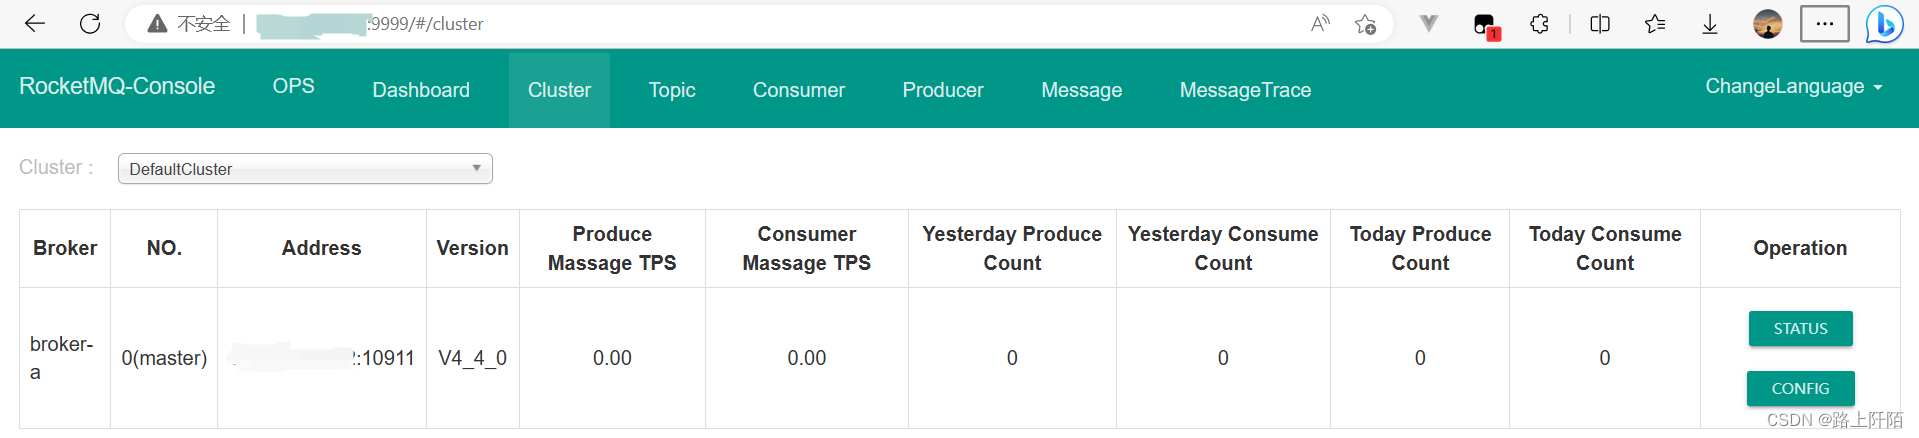Switch to the Topic tab
1919x438 pixels.
(x=672, y=90)
